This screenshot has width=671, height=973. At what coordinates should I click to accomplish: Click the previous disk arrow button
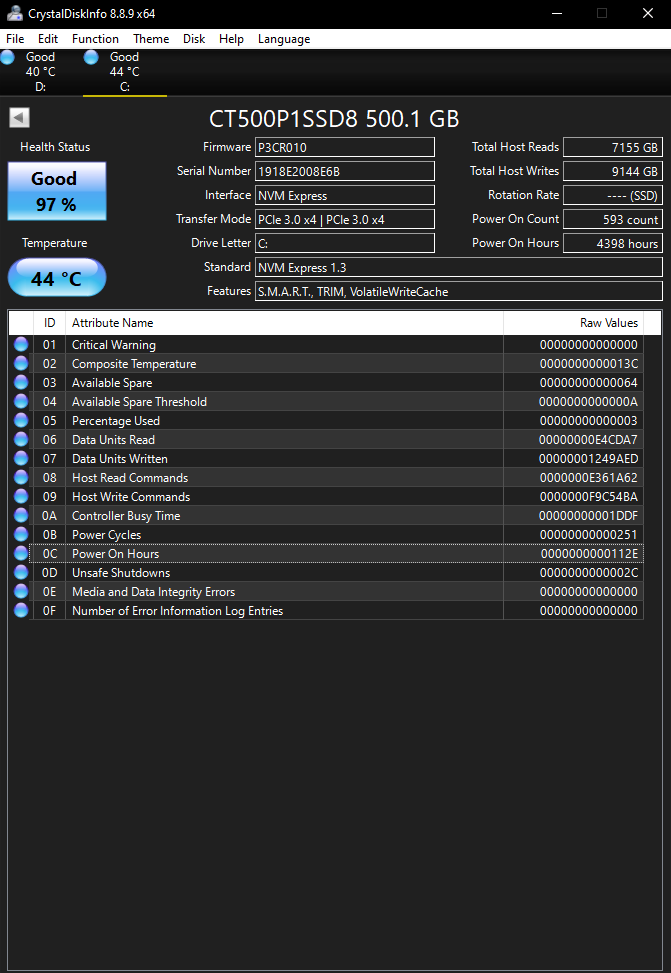click(19, 117)
